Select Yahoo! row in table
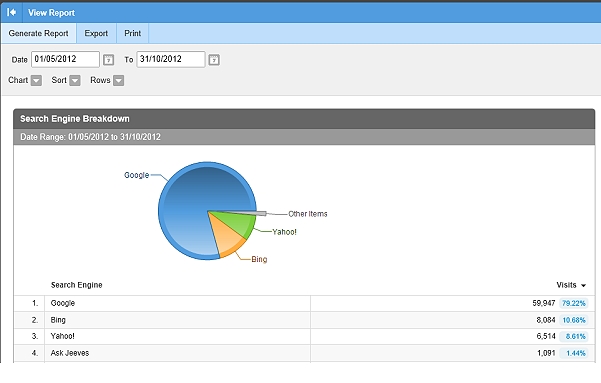The width and height of the screenshot is (601, 383). point(304,336)
